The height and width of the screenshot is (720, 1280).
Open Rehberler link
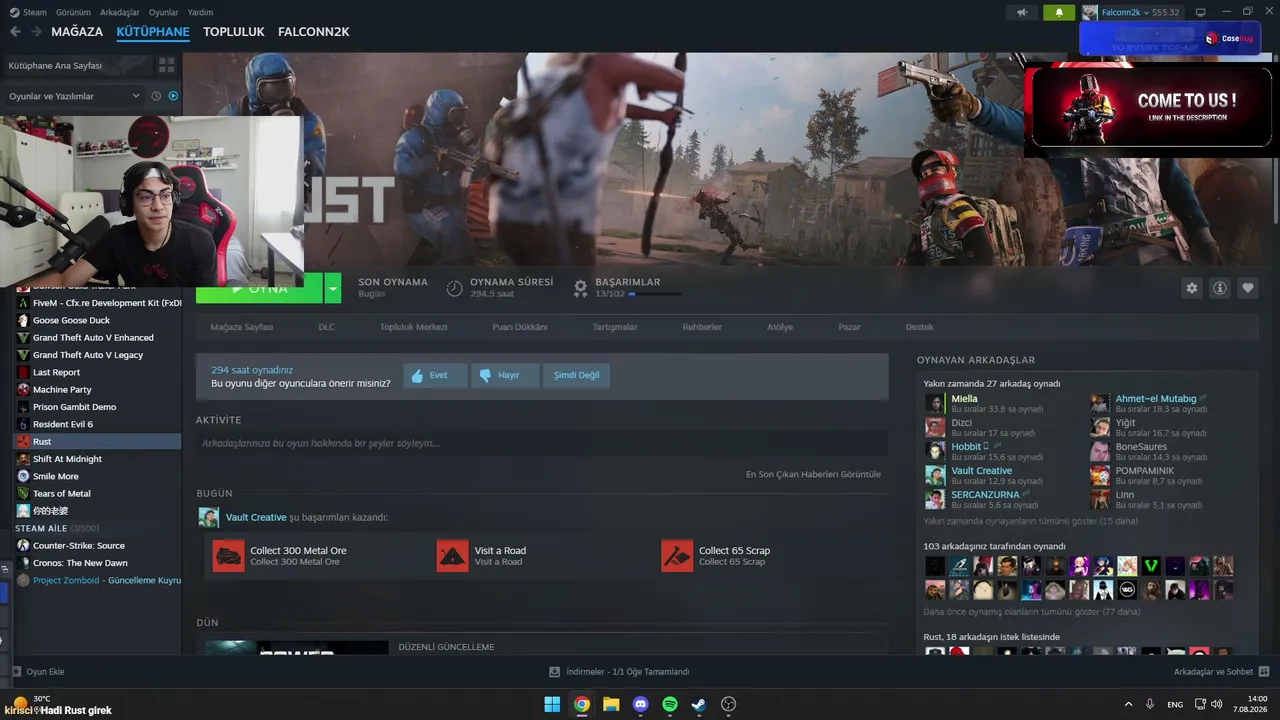(702, 327)
